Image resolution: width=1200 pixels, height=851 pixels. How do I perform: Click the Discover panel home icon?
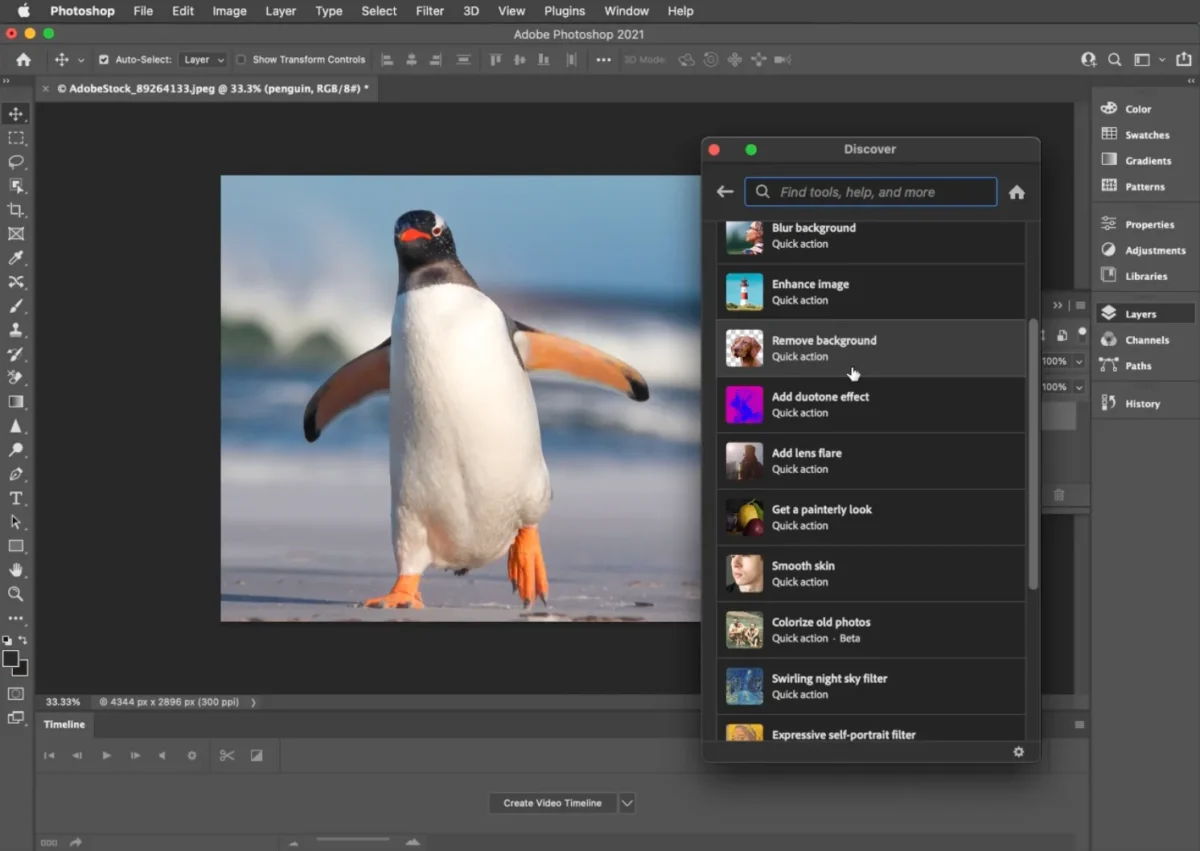click(x=1017, y=192)
